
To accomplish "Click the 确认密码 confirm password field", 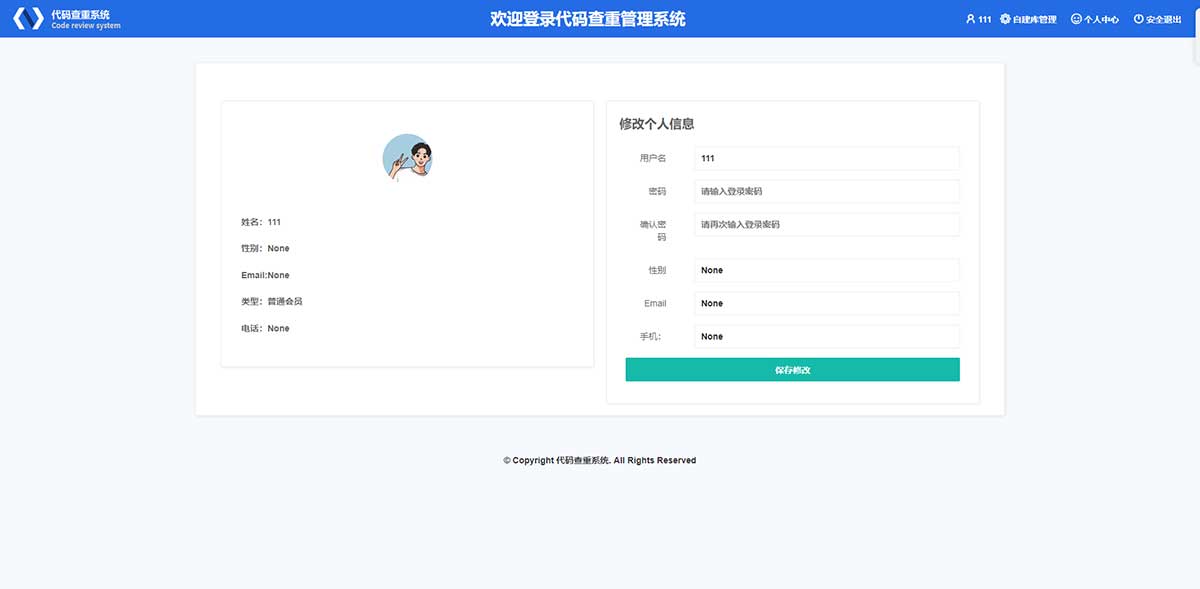I will 826,224.
